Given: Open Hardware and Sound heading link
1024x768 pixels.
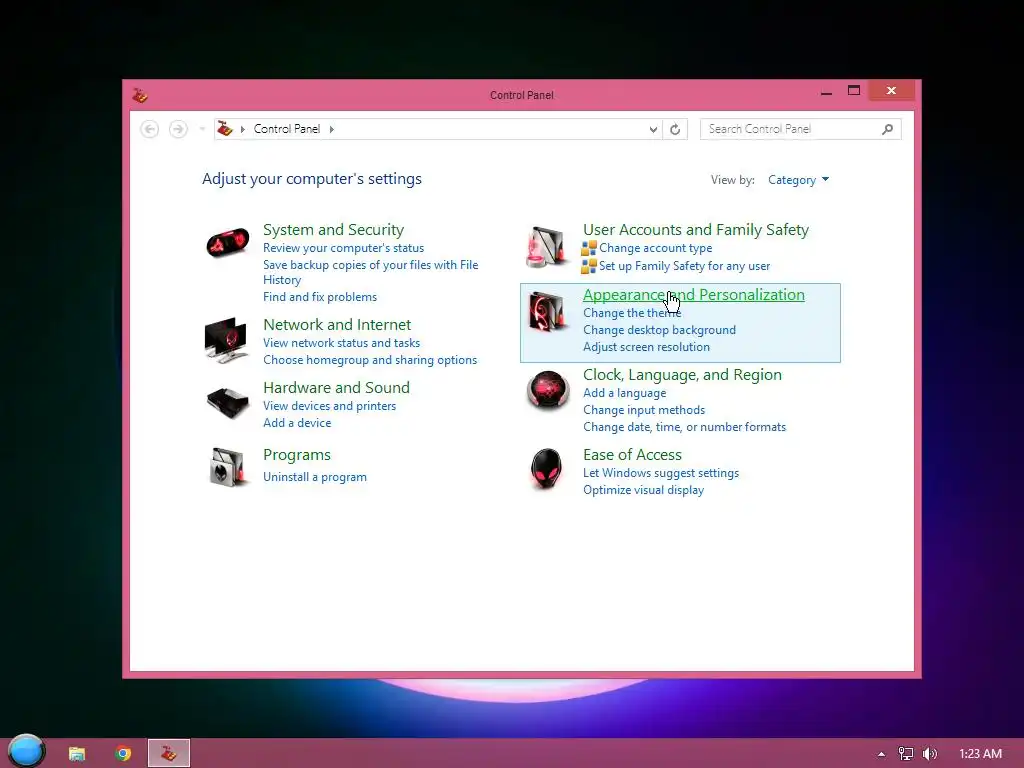Looking at the screenshot, I should (336, 387).
